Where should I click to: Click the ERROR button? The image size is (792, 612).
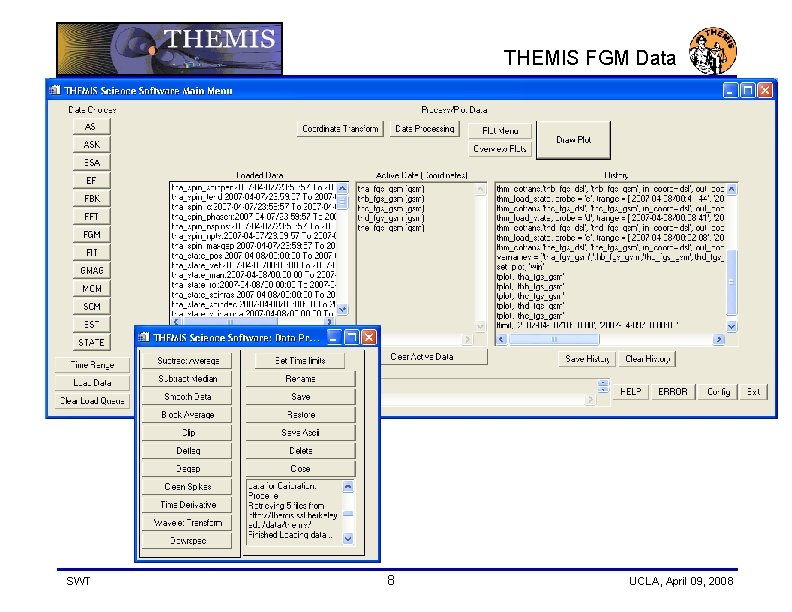point(673,392)
